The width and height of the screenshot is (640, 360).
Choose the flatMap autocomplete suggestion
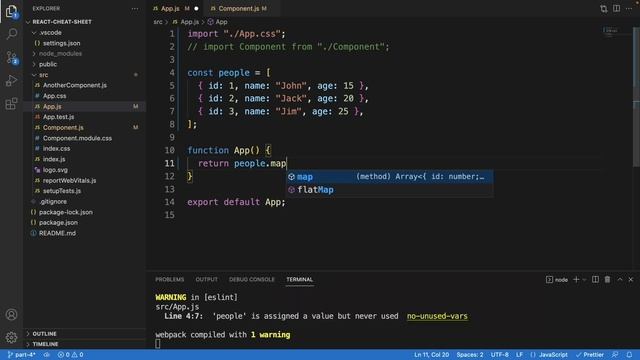pyautogui.click(x=389, y=190)
